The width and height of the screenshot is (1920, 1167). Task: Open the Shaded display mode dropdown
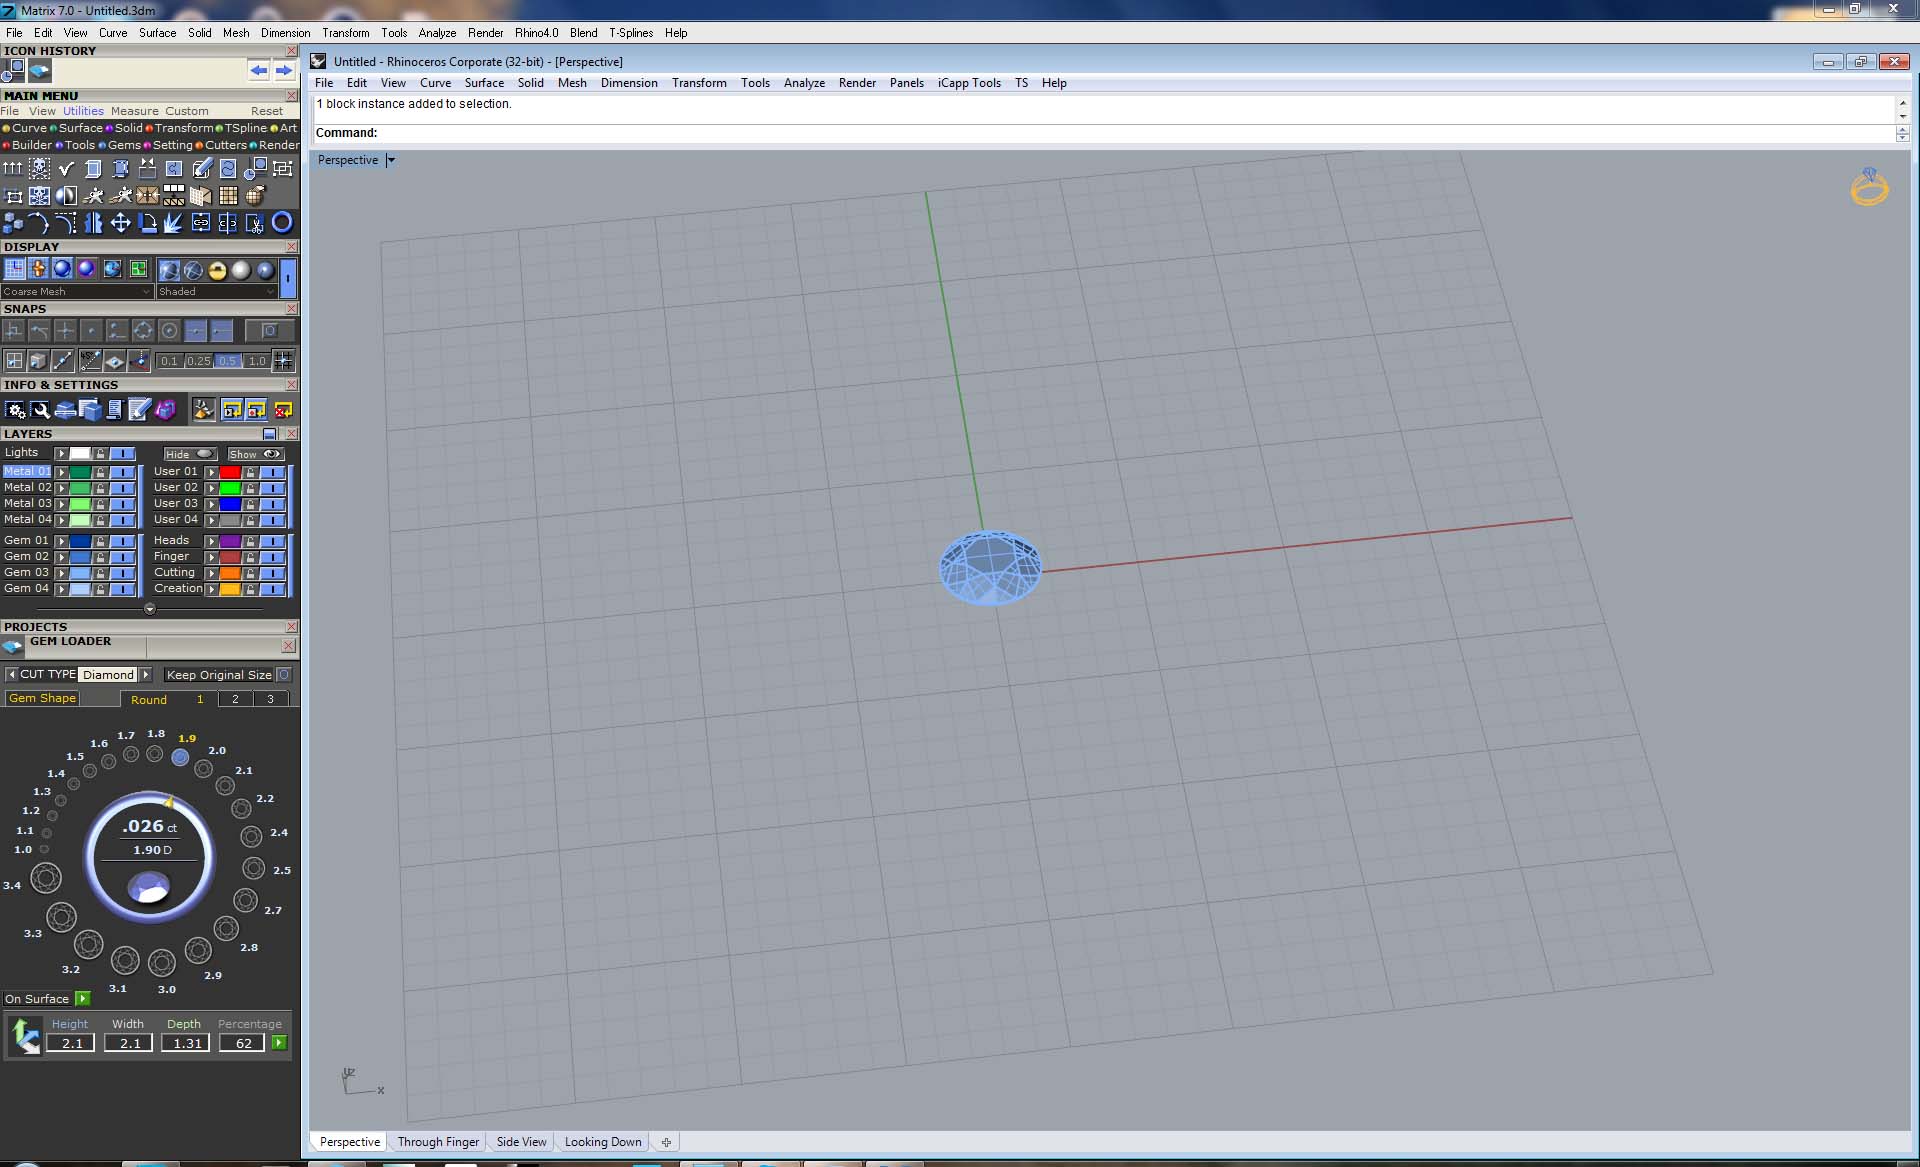click(x=215, y=292)
